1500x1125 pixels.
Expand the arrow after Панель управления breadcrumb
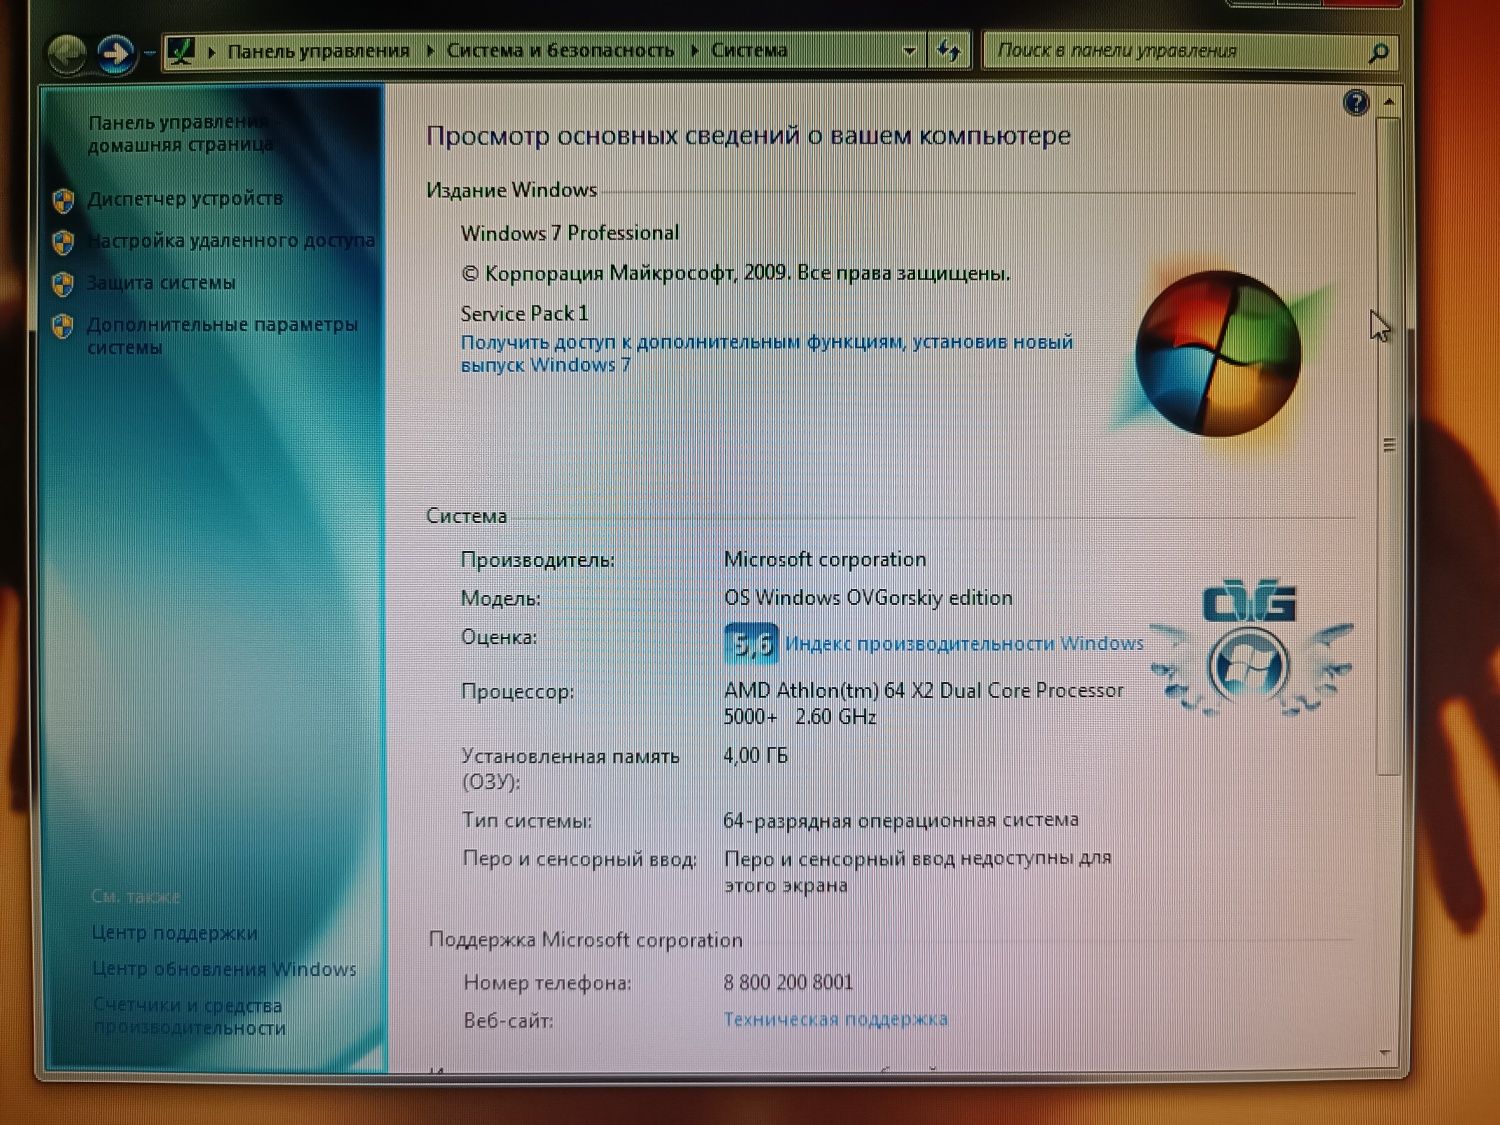[x=429, y=51]
